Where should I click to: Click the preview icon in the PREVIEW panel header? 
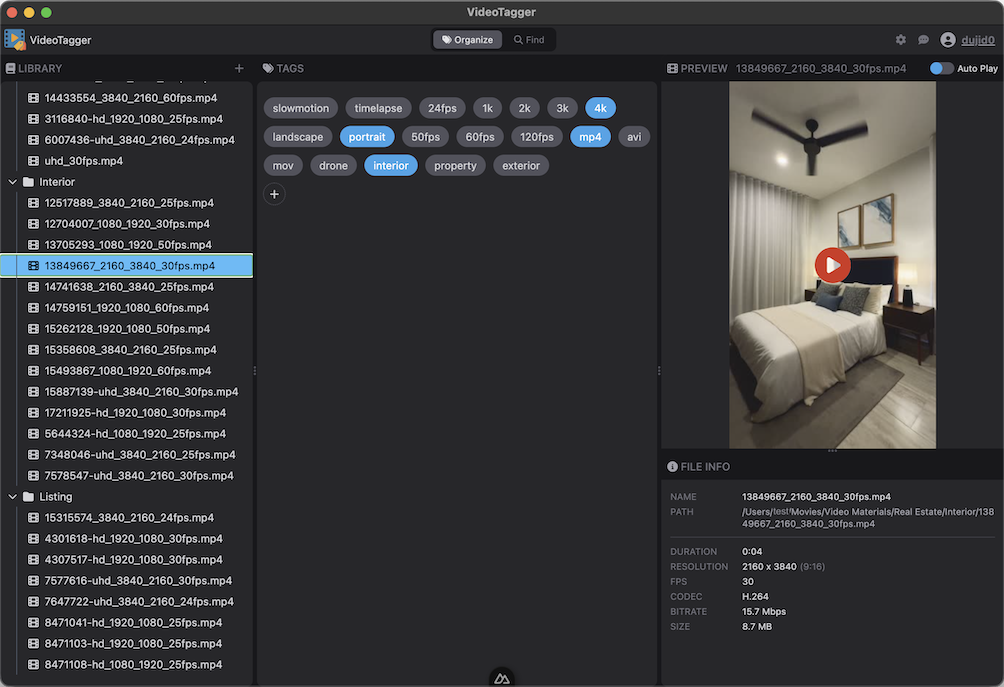click(x=671, y=68)
